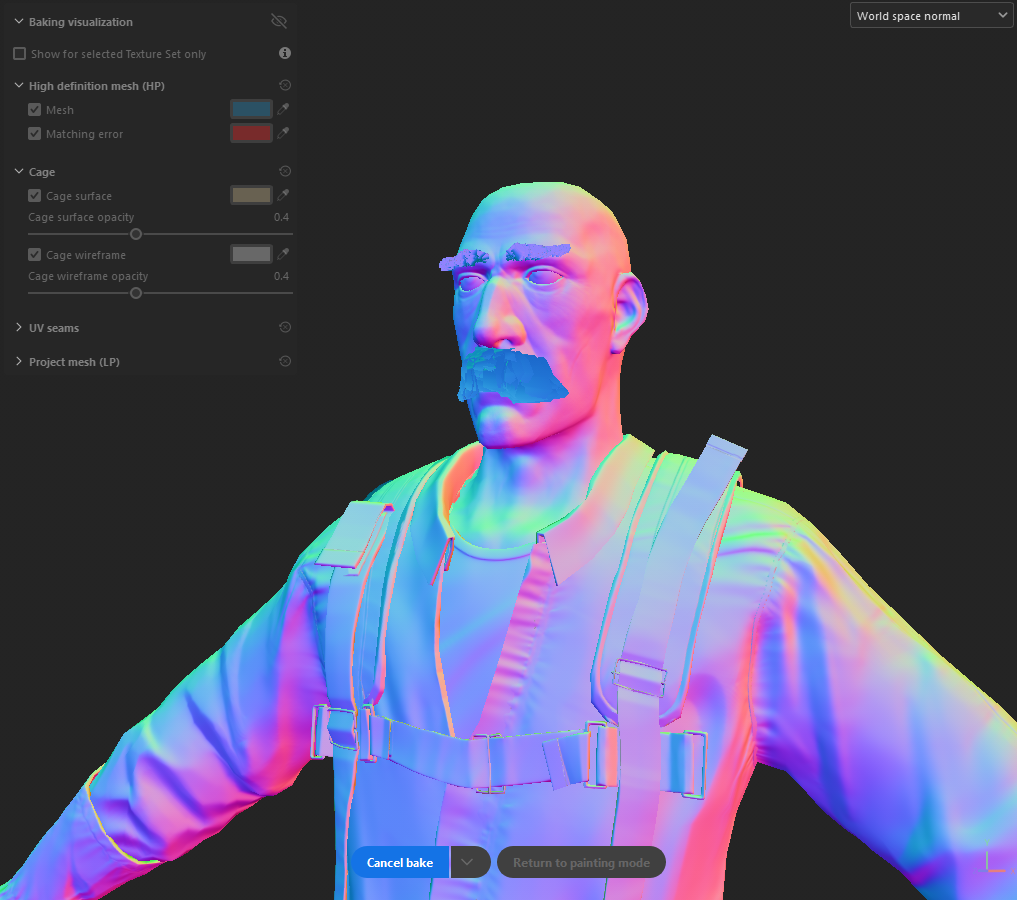Image resolution: width=1017 pixels, height=900 pixels.
Task: Reset the Cage section settings
Action: (x=285, y=171)
